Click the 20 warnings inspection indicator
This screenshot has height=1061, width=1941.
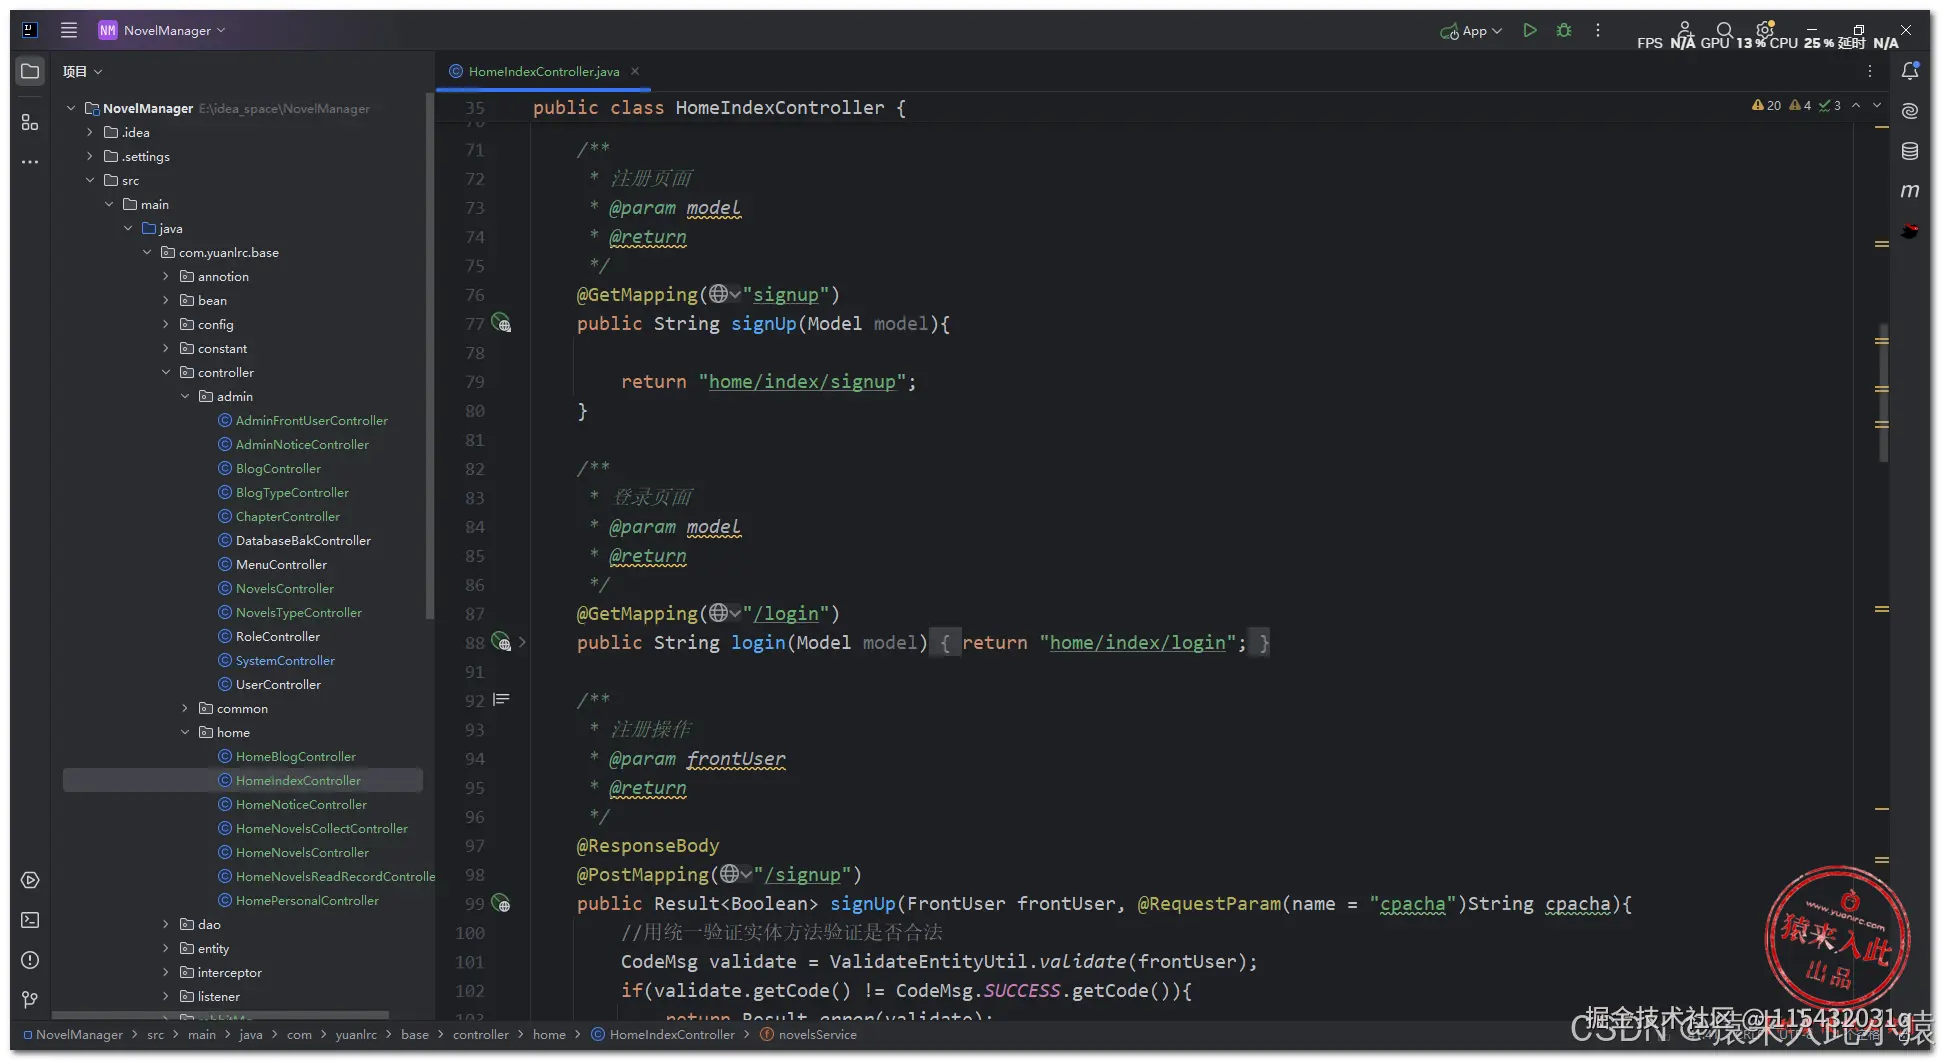(x=1767, y=105)
